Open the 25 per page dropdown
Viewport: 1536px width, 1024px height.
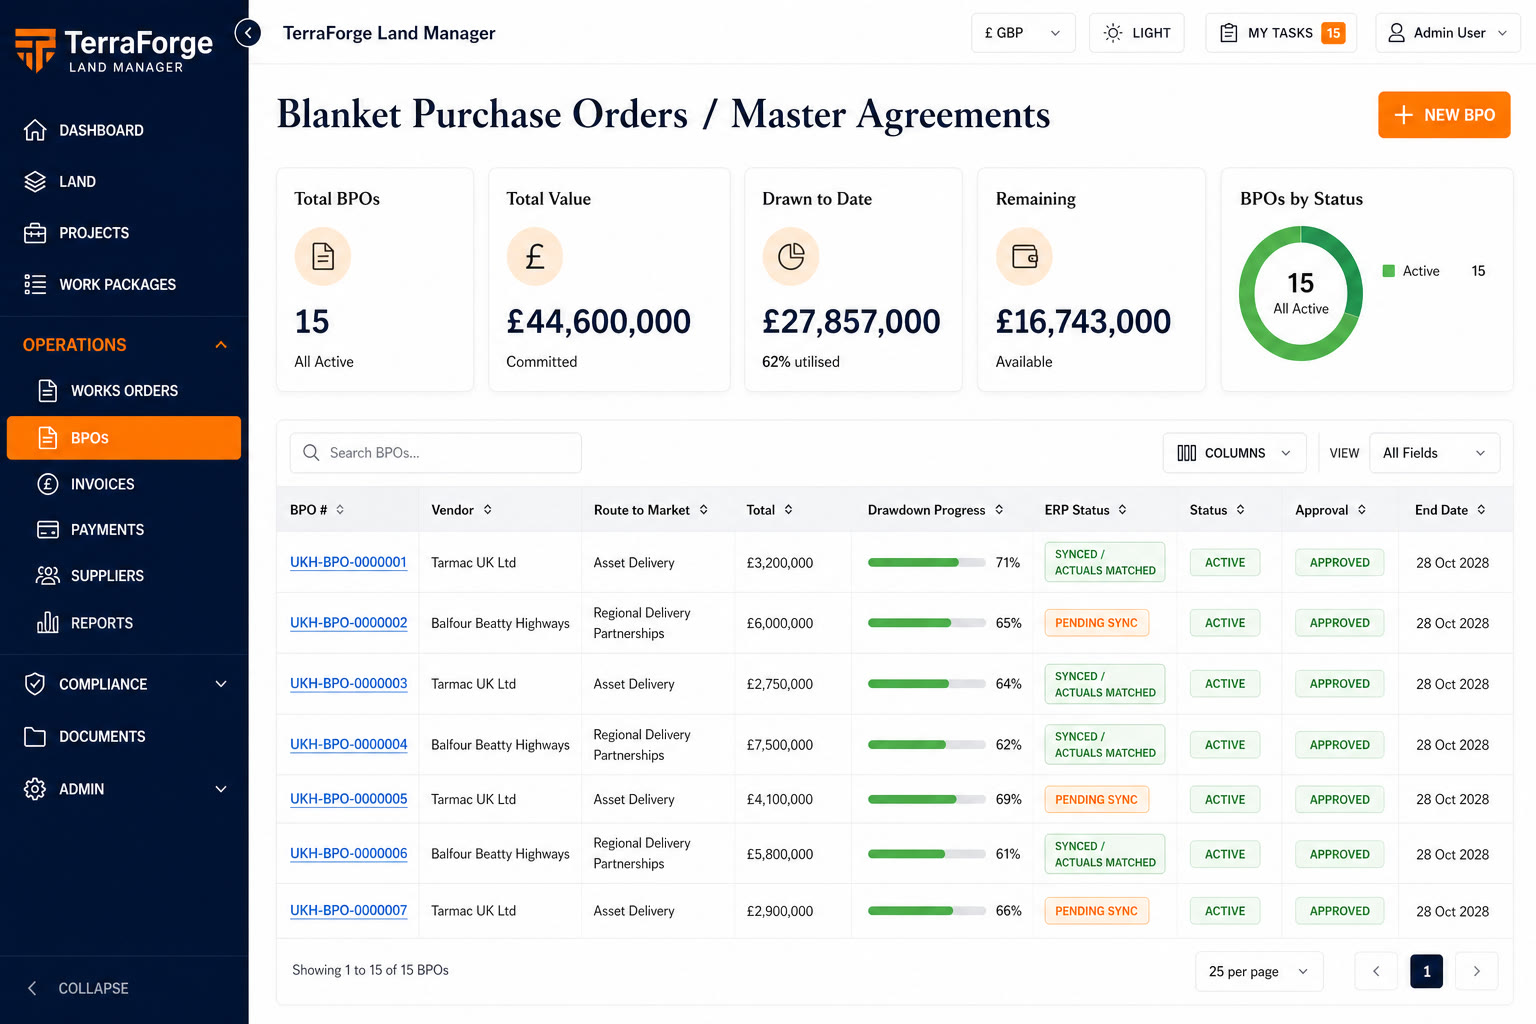1259,971
